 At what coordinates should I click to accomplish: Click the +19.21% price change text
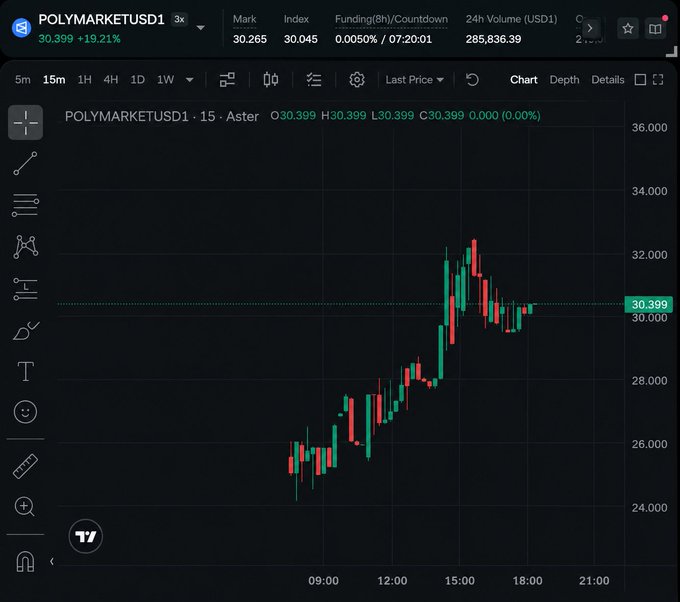pyautogui.click(x=99, y=39)
